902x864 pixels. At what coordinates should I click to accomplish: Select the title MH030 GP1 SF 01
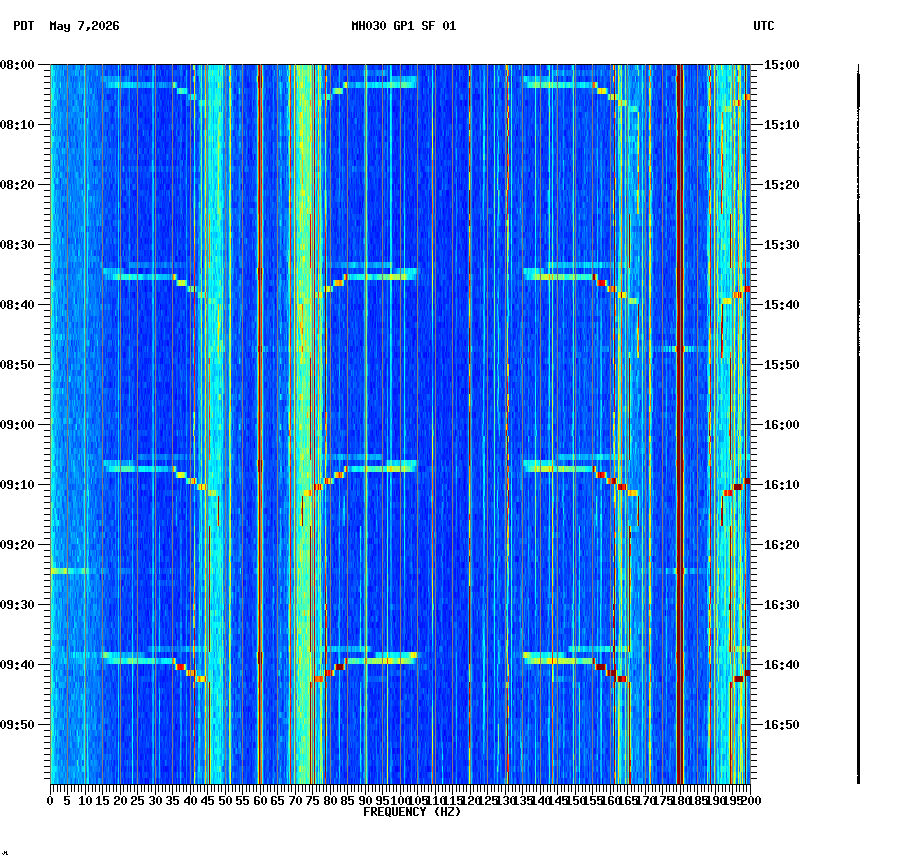[404, 26]
